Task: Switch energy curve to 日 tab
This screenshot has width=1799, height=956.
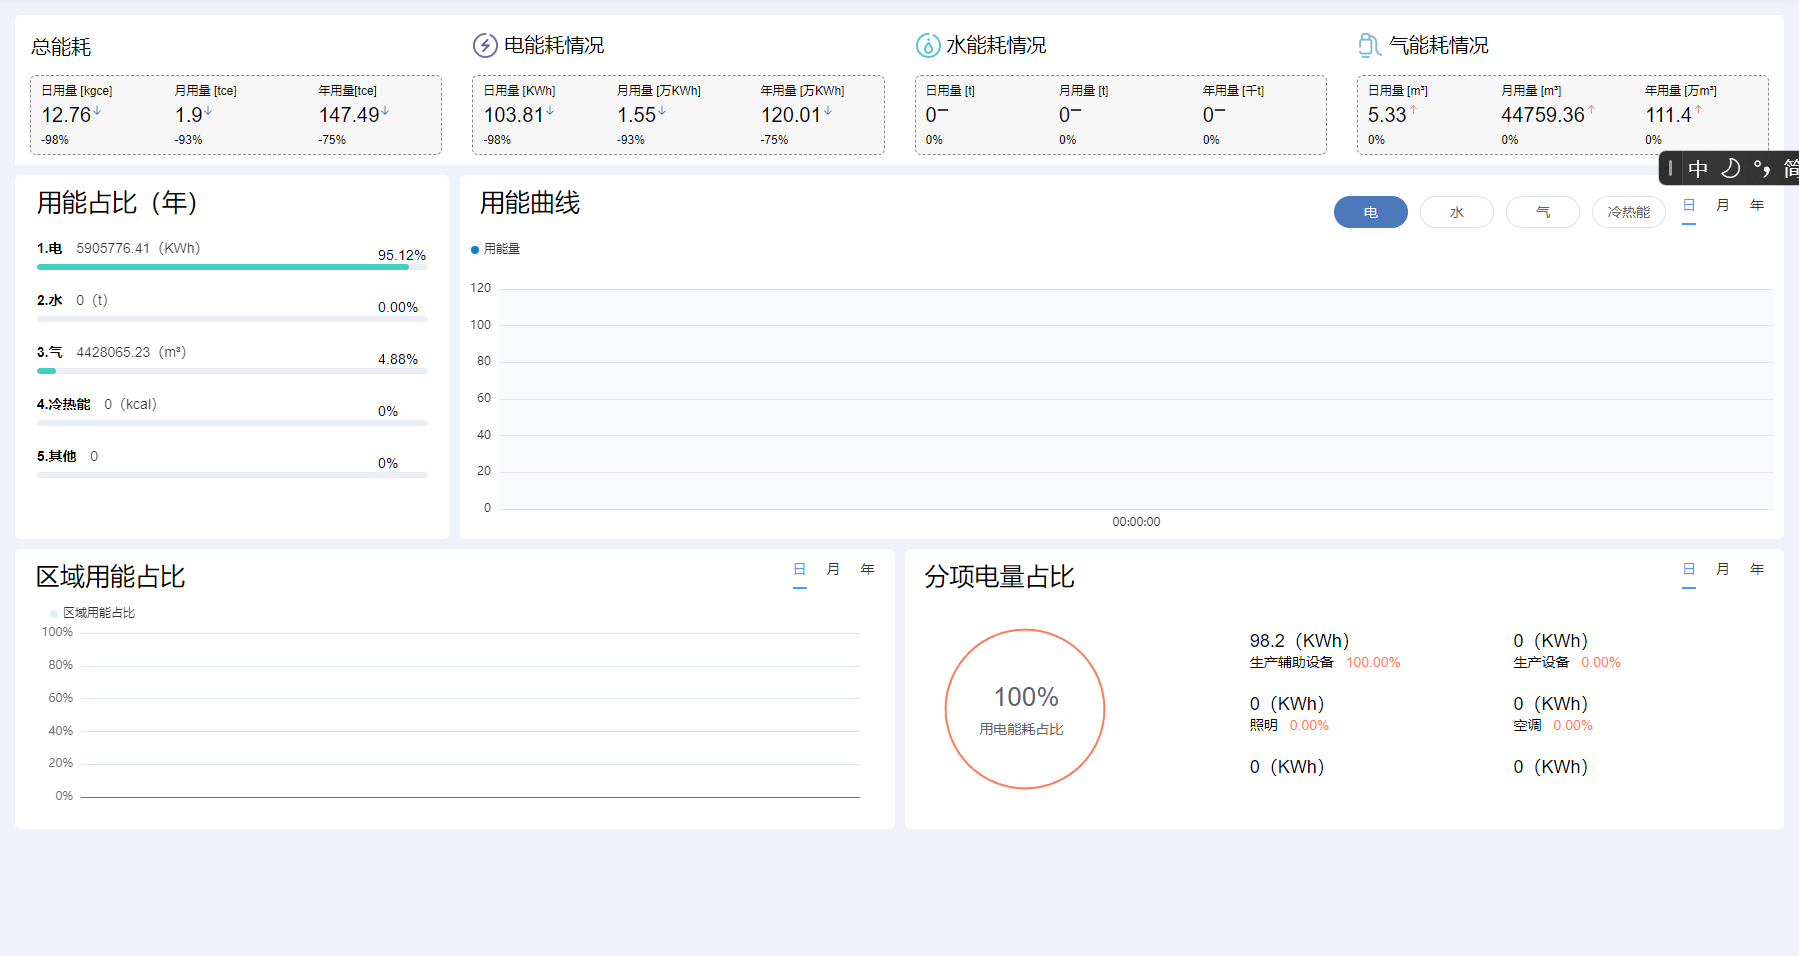Action: tap(1689, 206)
